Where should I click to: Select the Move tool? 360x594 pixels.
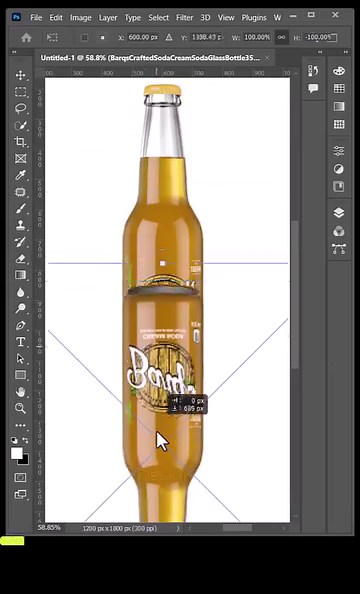click(20, 75)
